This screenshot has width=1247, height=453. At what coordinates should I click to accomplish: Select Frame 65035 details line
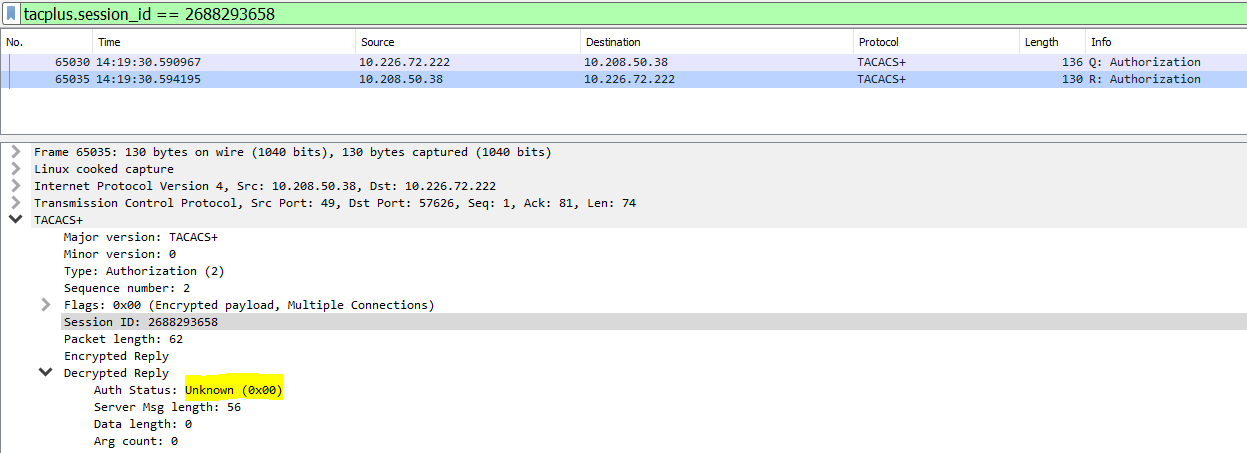[x=292, y=152]
